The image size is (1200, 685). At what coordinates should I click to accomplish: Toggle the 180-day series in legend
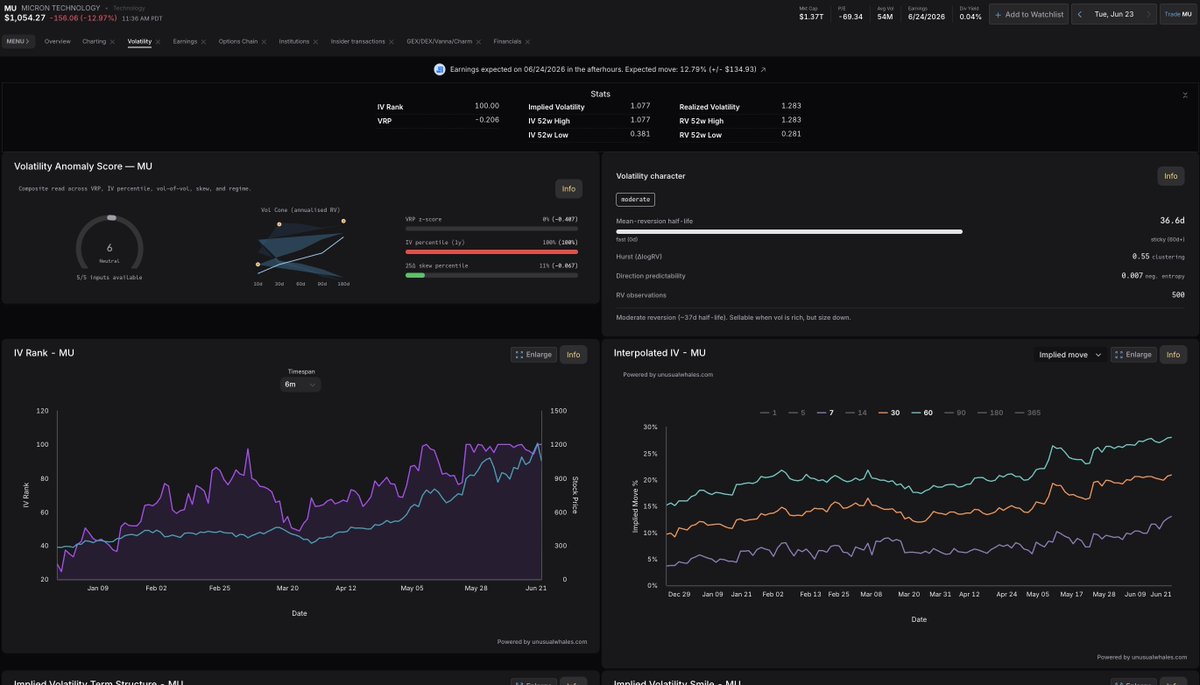tap(990, 412)
